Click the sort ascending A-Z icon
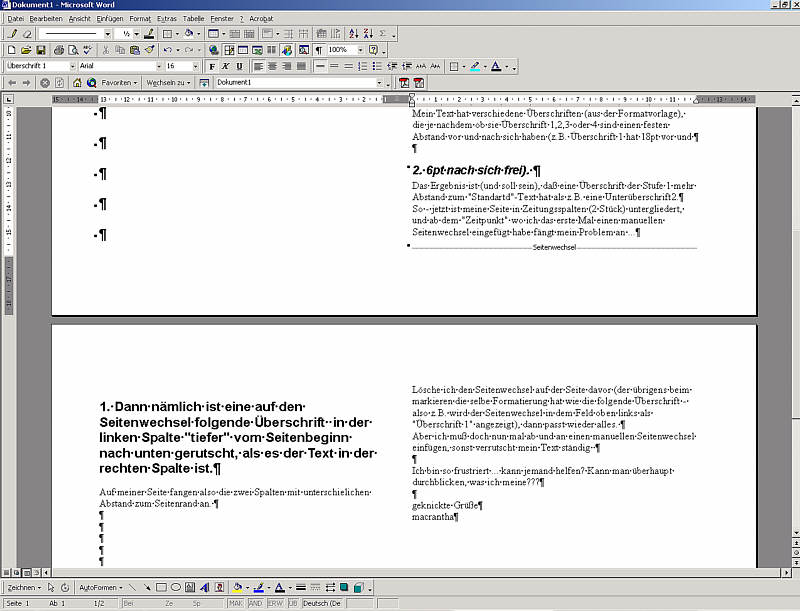The height and width of the screenshot is (611, 800). pos(348,34)
